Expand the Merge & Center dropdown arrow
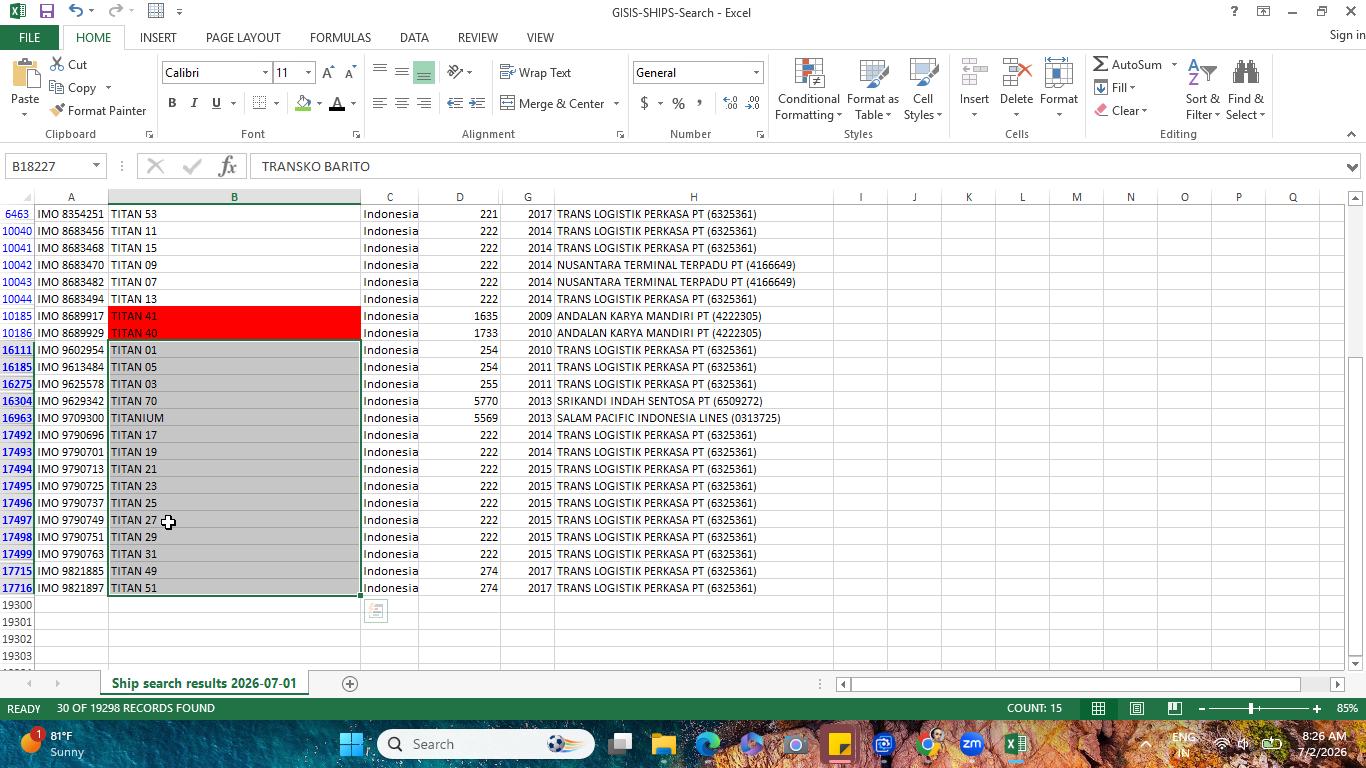 (616, 104)
